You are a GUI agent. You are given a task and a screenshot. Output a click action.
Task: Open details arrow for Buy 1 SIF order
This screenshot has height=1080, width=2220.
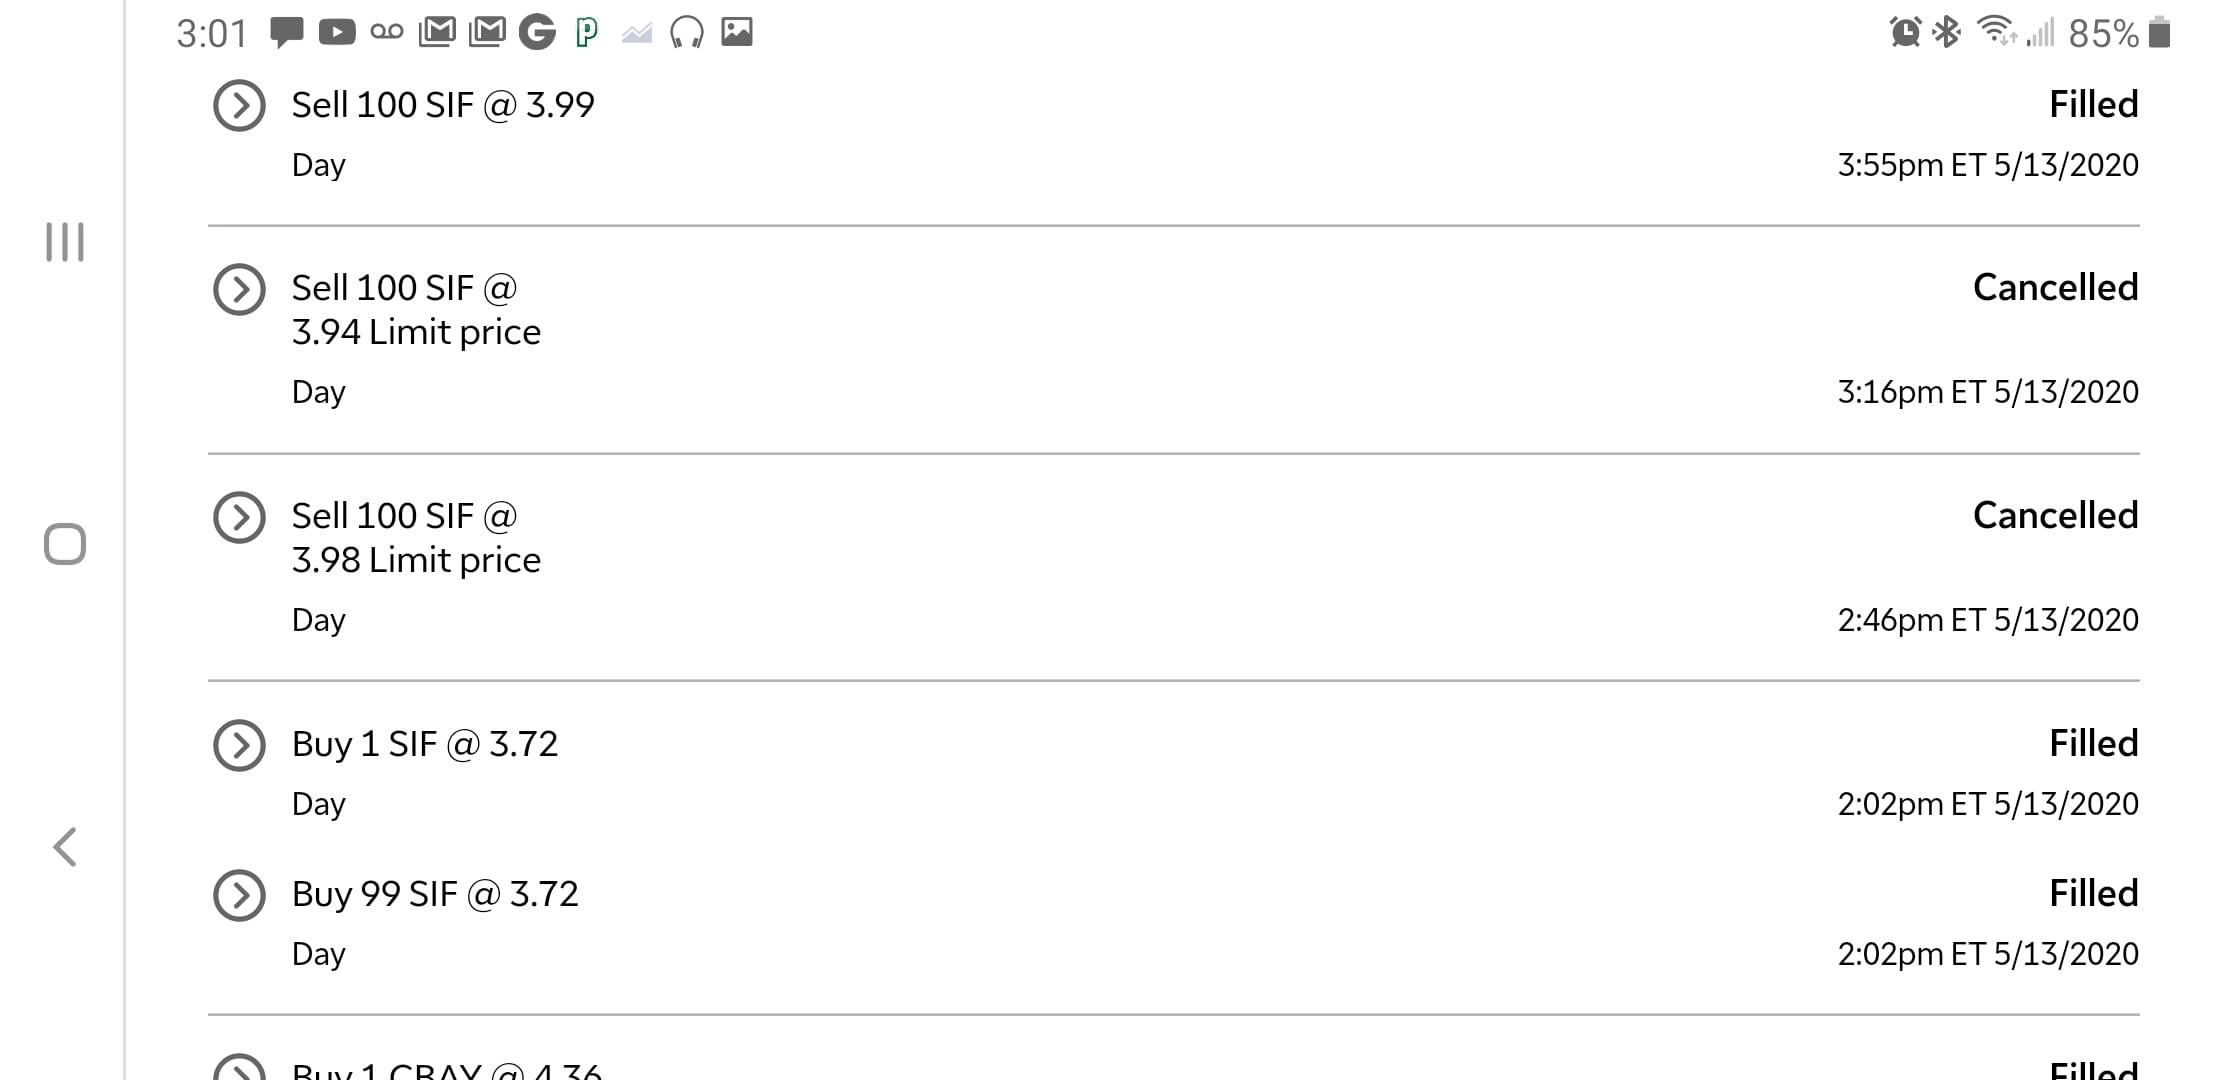[239, 745]
